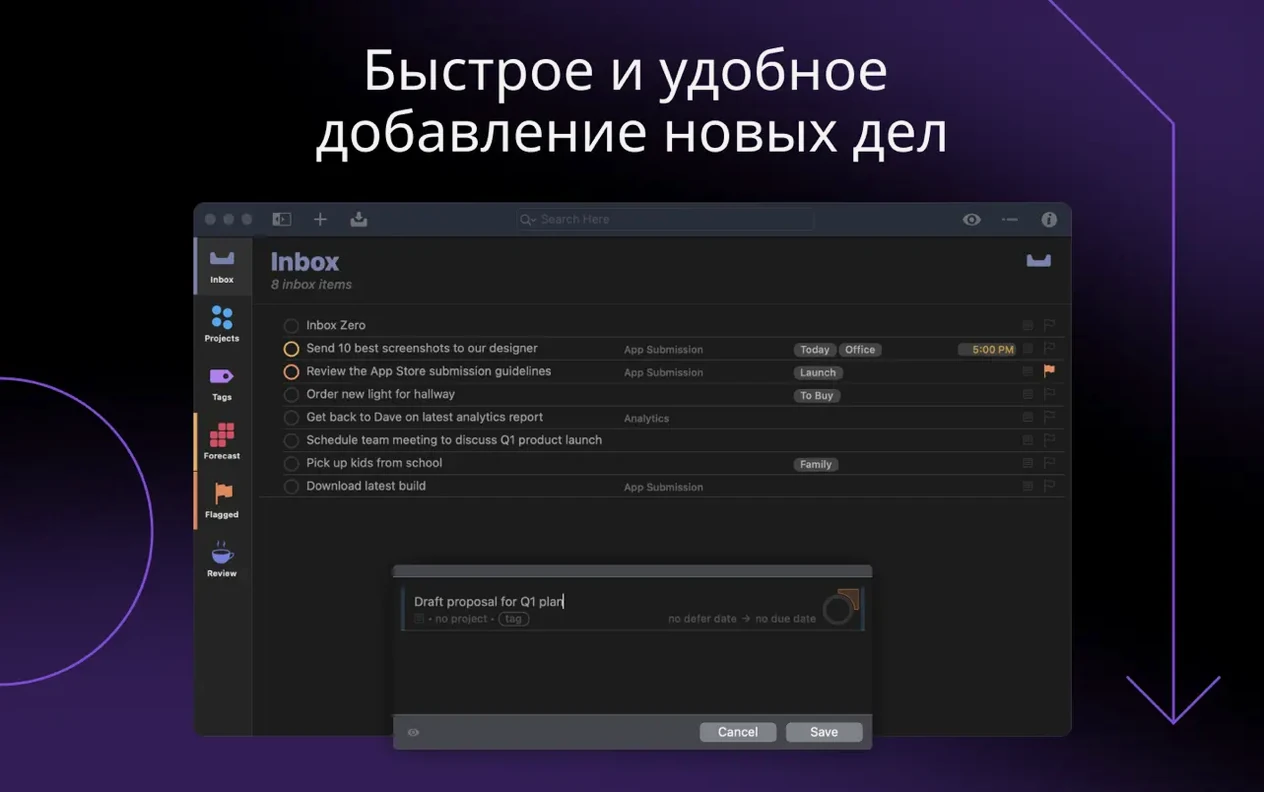Toggle the sidebar visibility icon in toolbar
This screenshot has height=792, width=1264.
282,219
